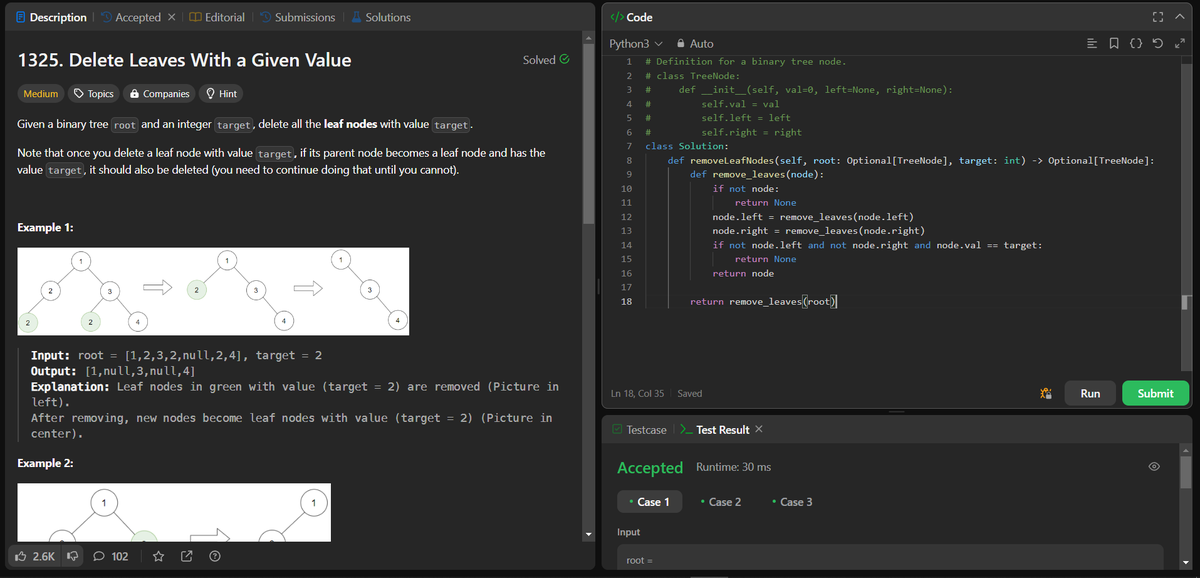Open the Python3 language dropdown

point(636,44)
